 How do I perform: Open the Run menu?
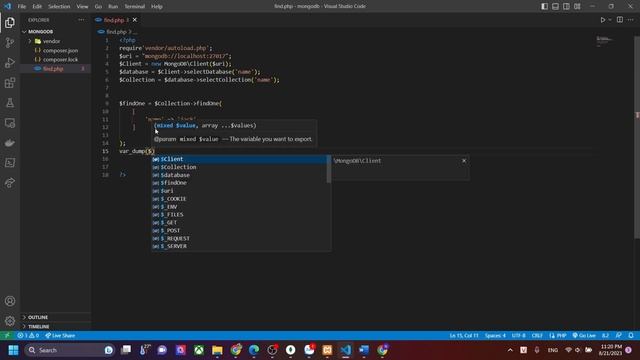[x=113, y=7]
